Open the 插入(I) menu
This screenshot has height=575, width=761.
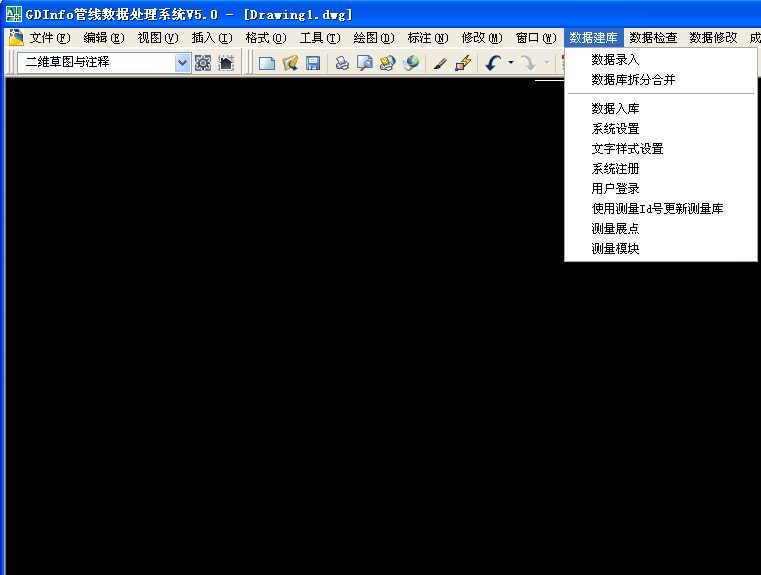(x=212, y=38)
